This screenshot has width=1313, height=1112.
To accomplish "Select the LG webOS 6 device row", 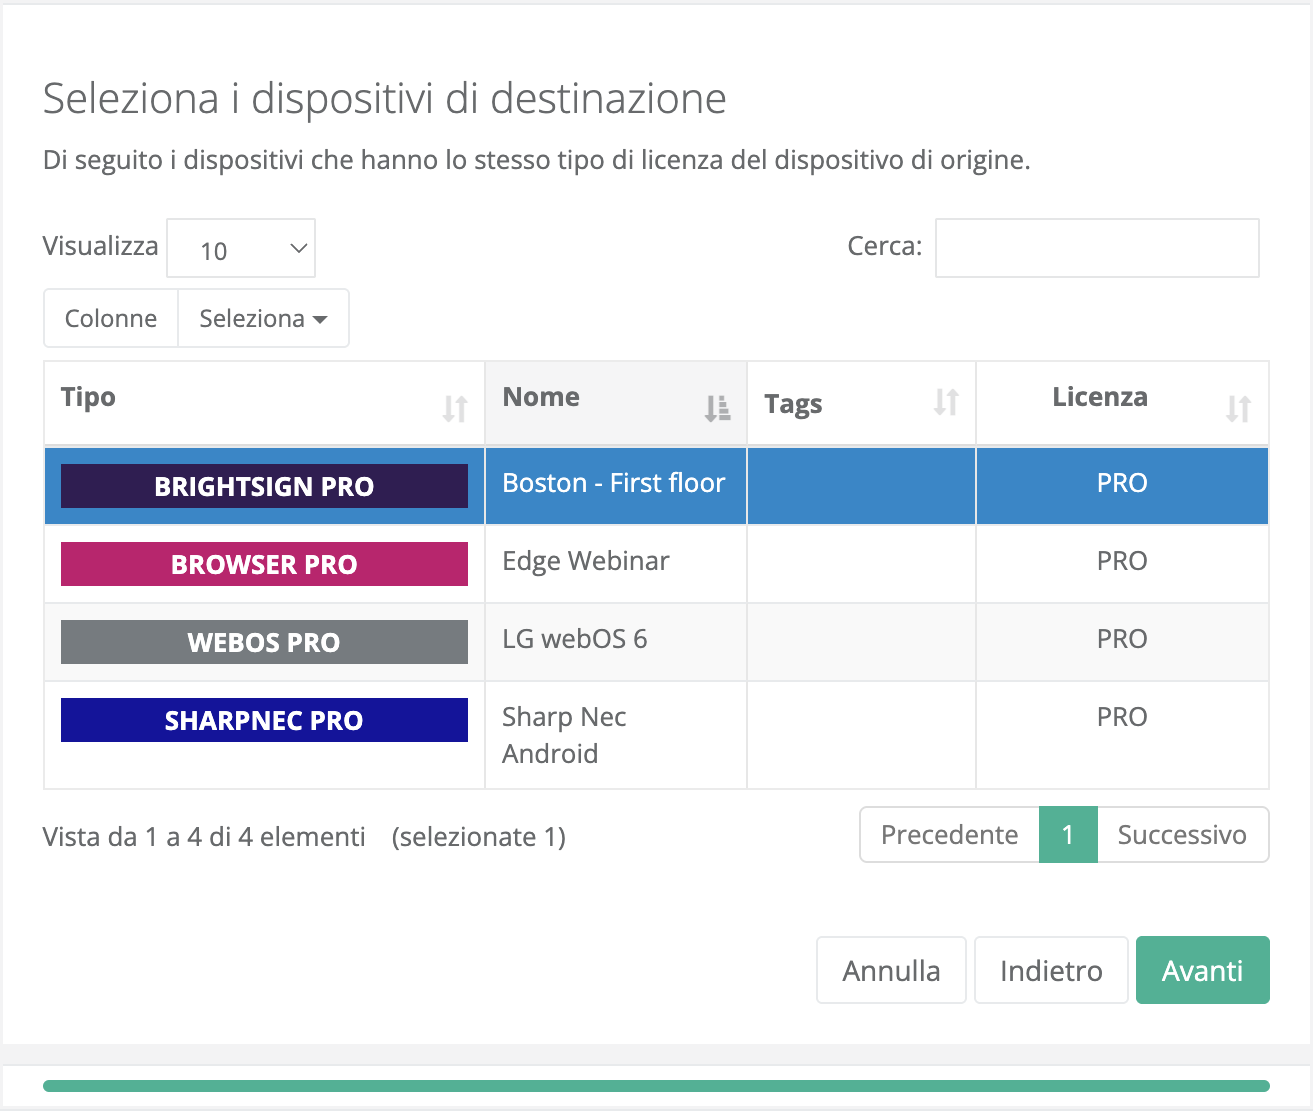I will point(615,639).
